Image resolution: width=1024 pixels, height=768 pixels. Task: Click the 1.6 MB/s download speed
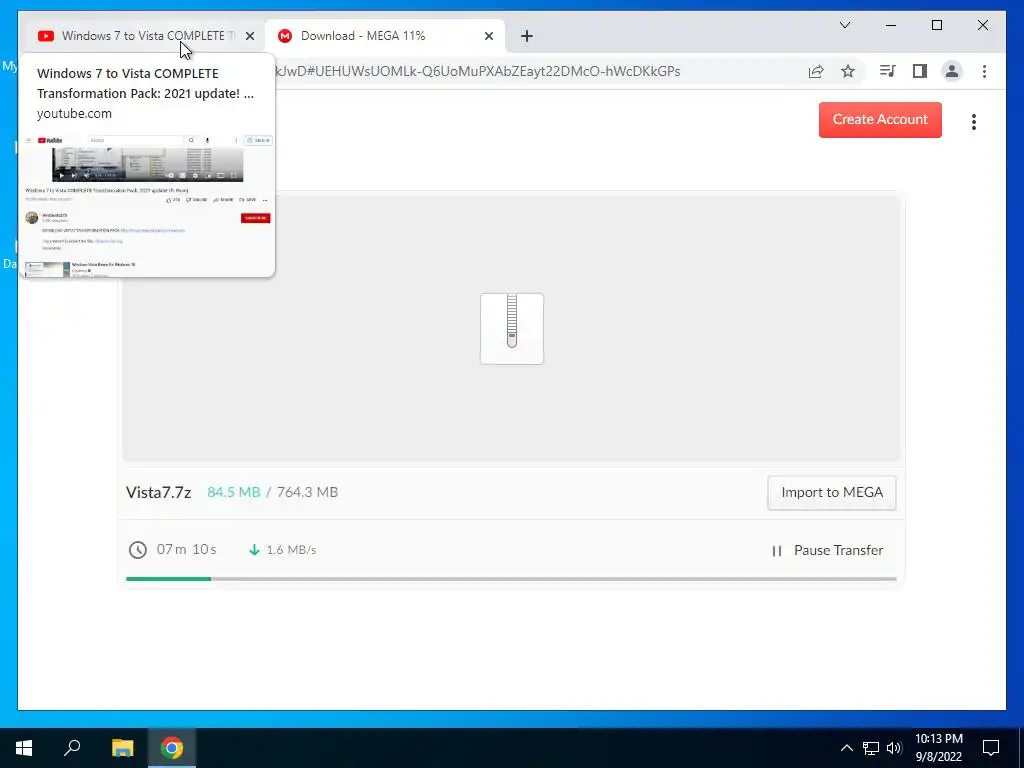(291, 550)
